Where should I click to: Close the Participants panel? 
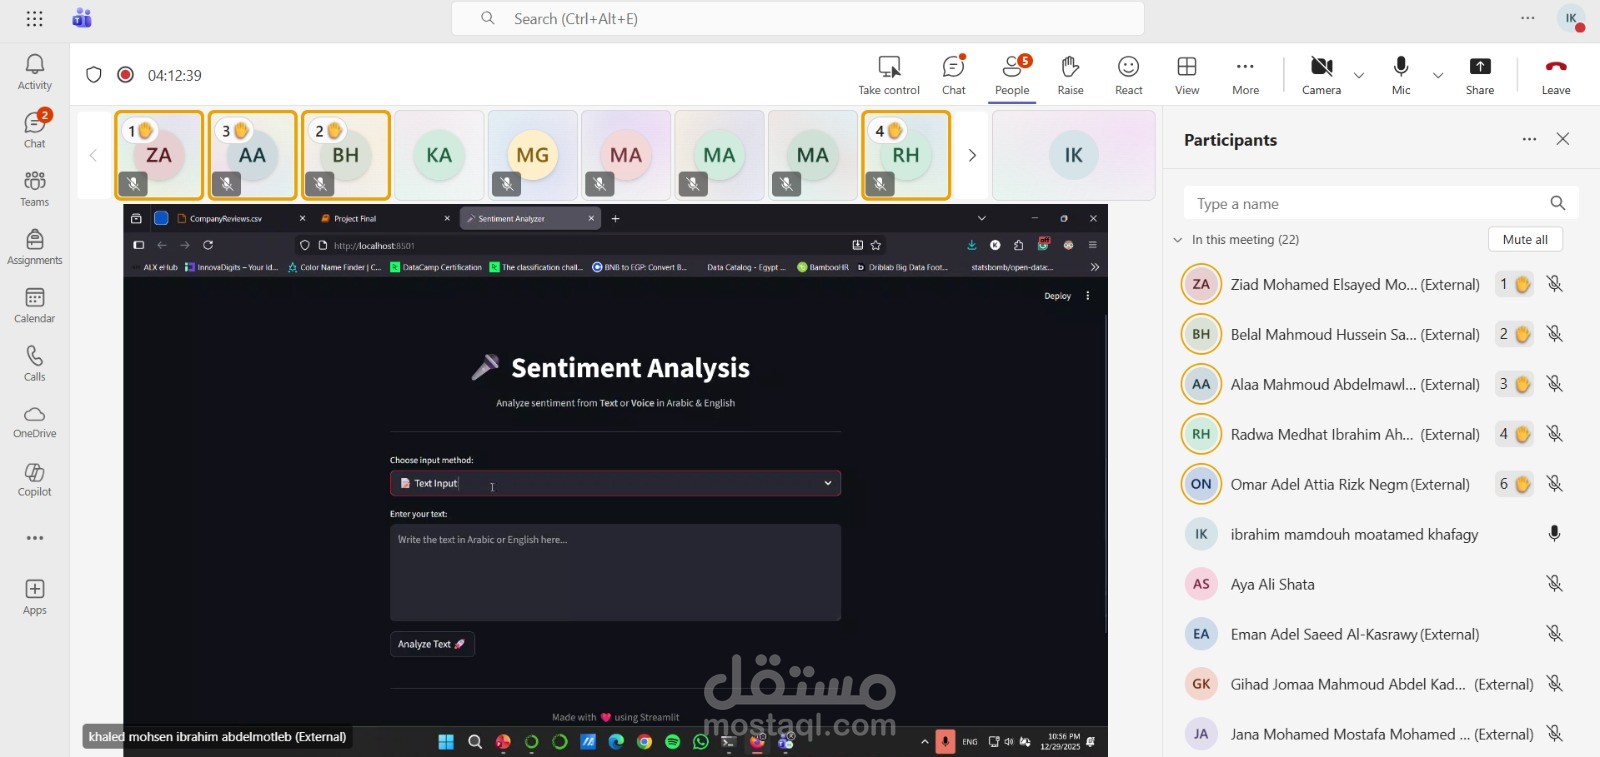pos(1563,139)
